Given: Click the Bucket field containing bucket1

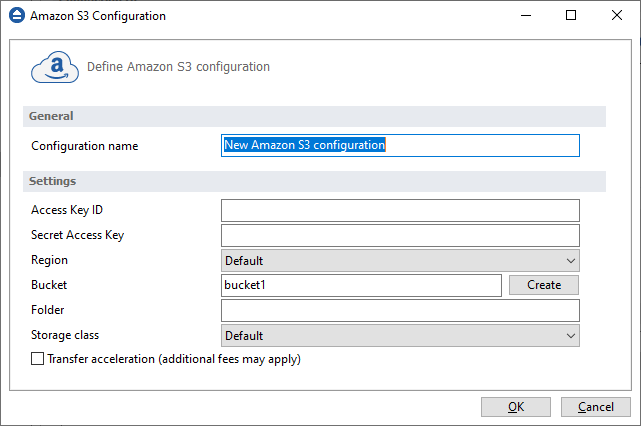Looking at the screenshot, I should [361, 285].
